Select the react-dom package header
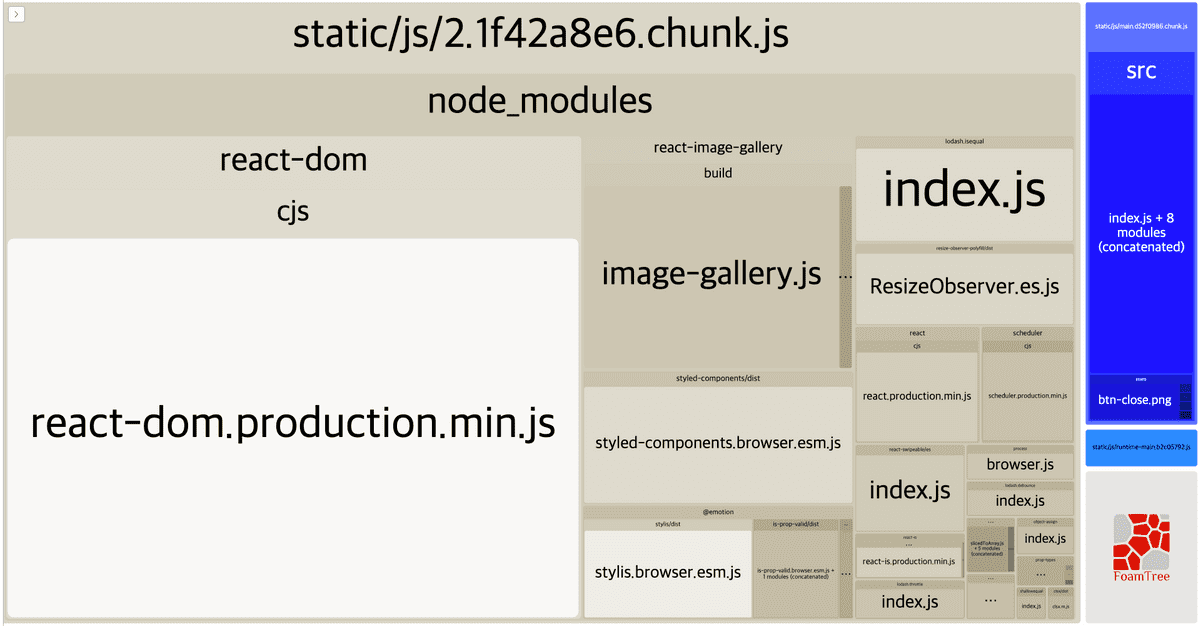Screen dimensions: 1200x626 coord(293,160)
